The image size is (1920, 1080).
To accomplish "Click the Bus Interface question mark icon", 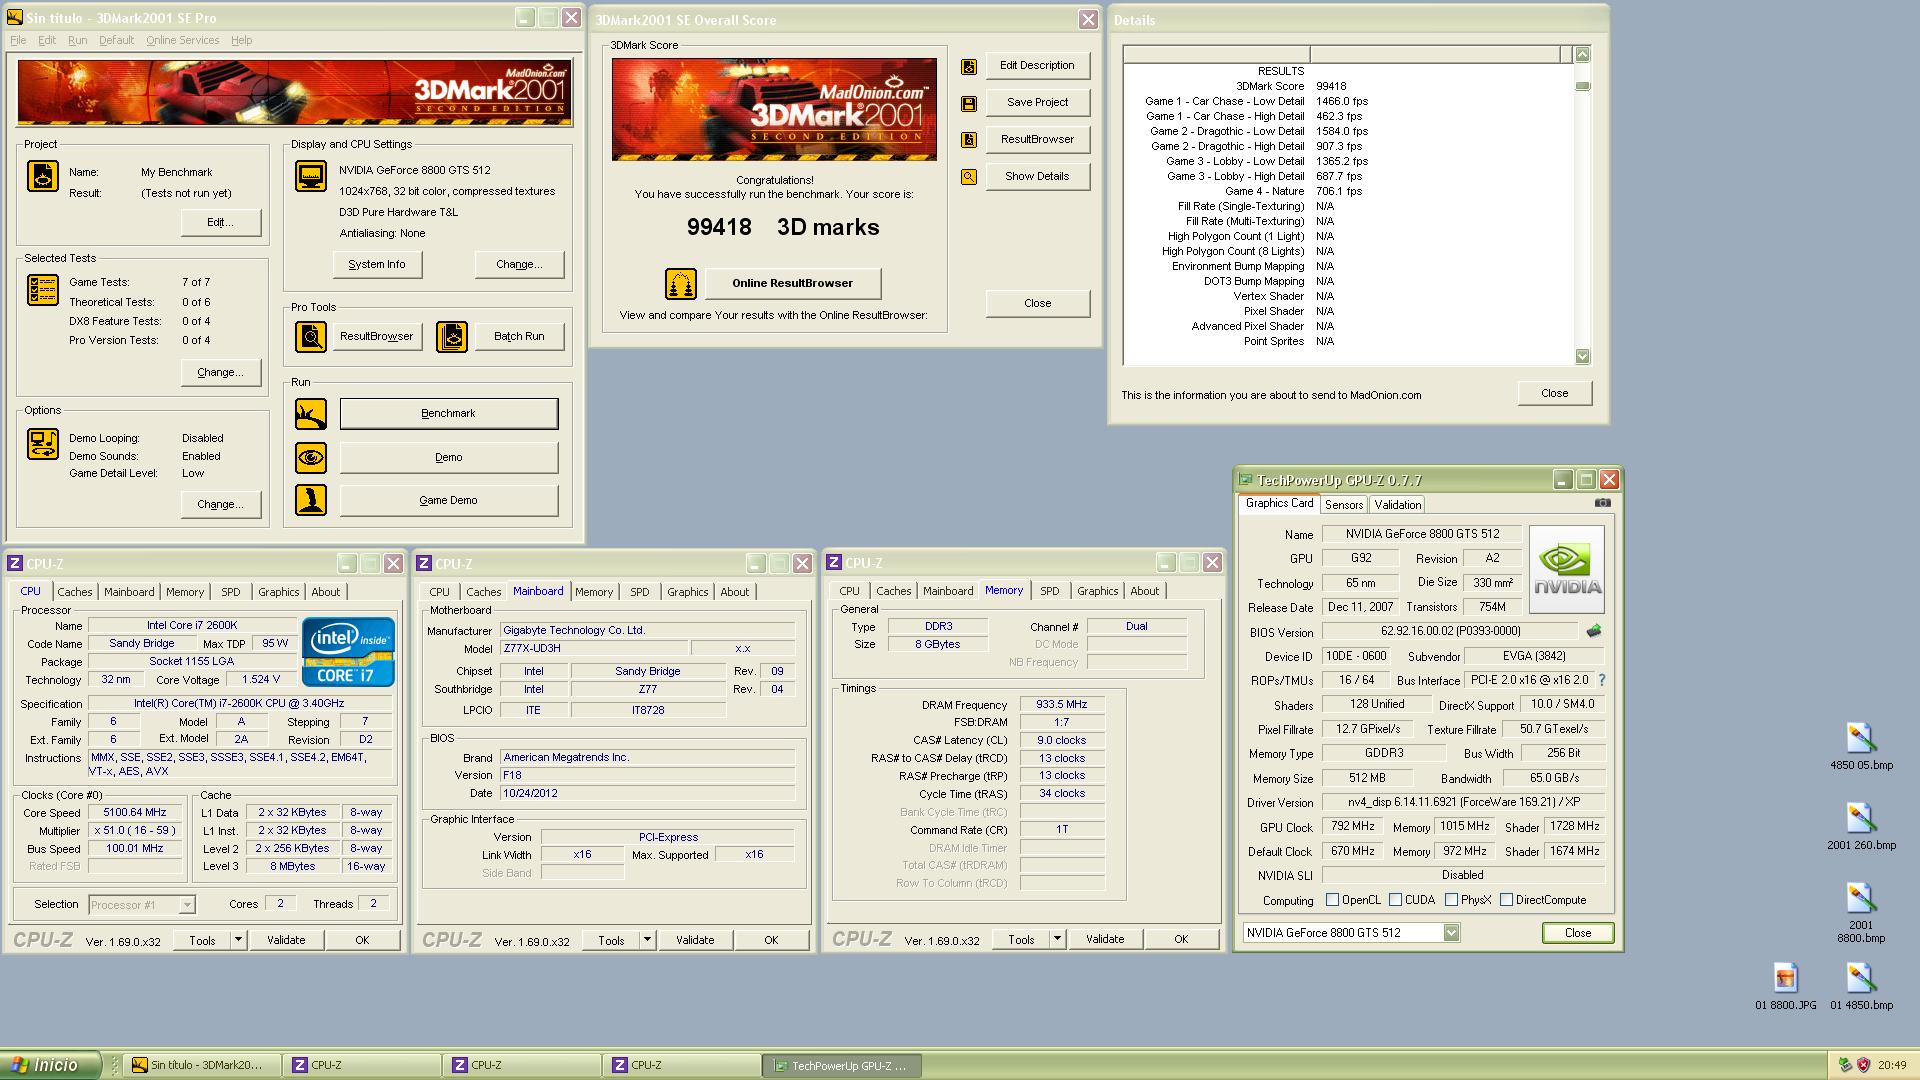I will 1601,680.
